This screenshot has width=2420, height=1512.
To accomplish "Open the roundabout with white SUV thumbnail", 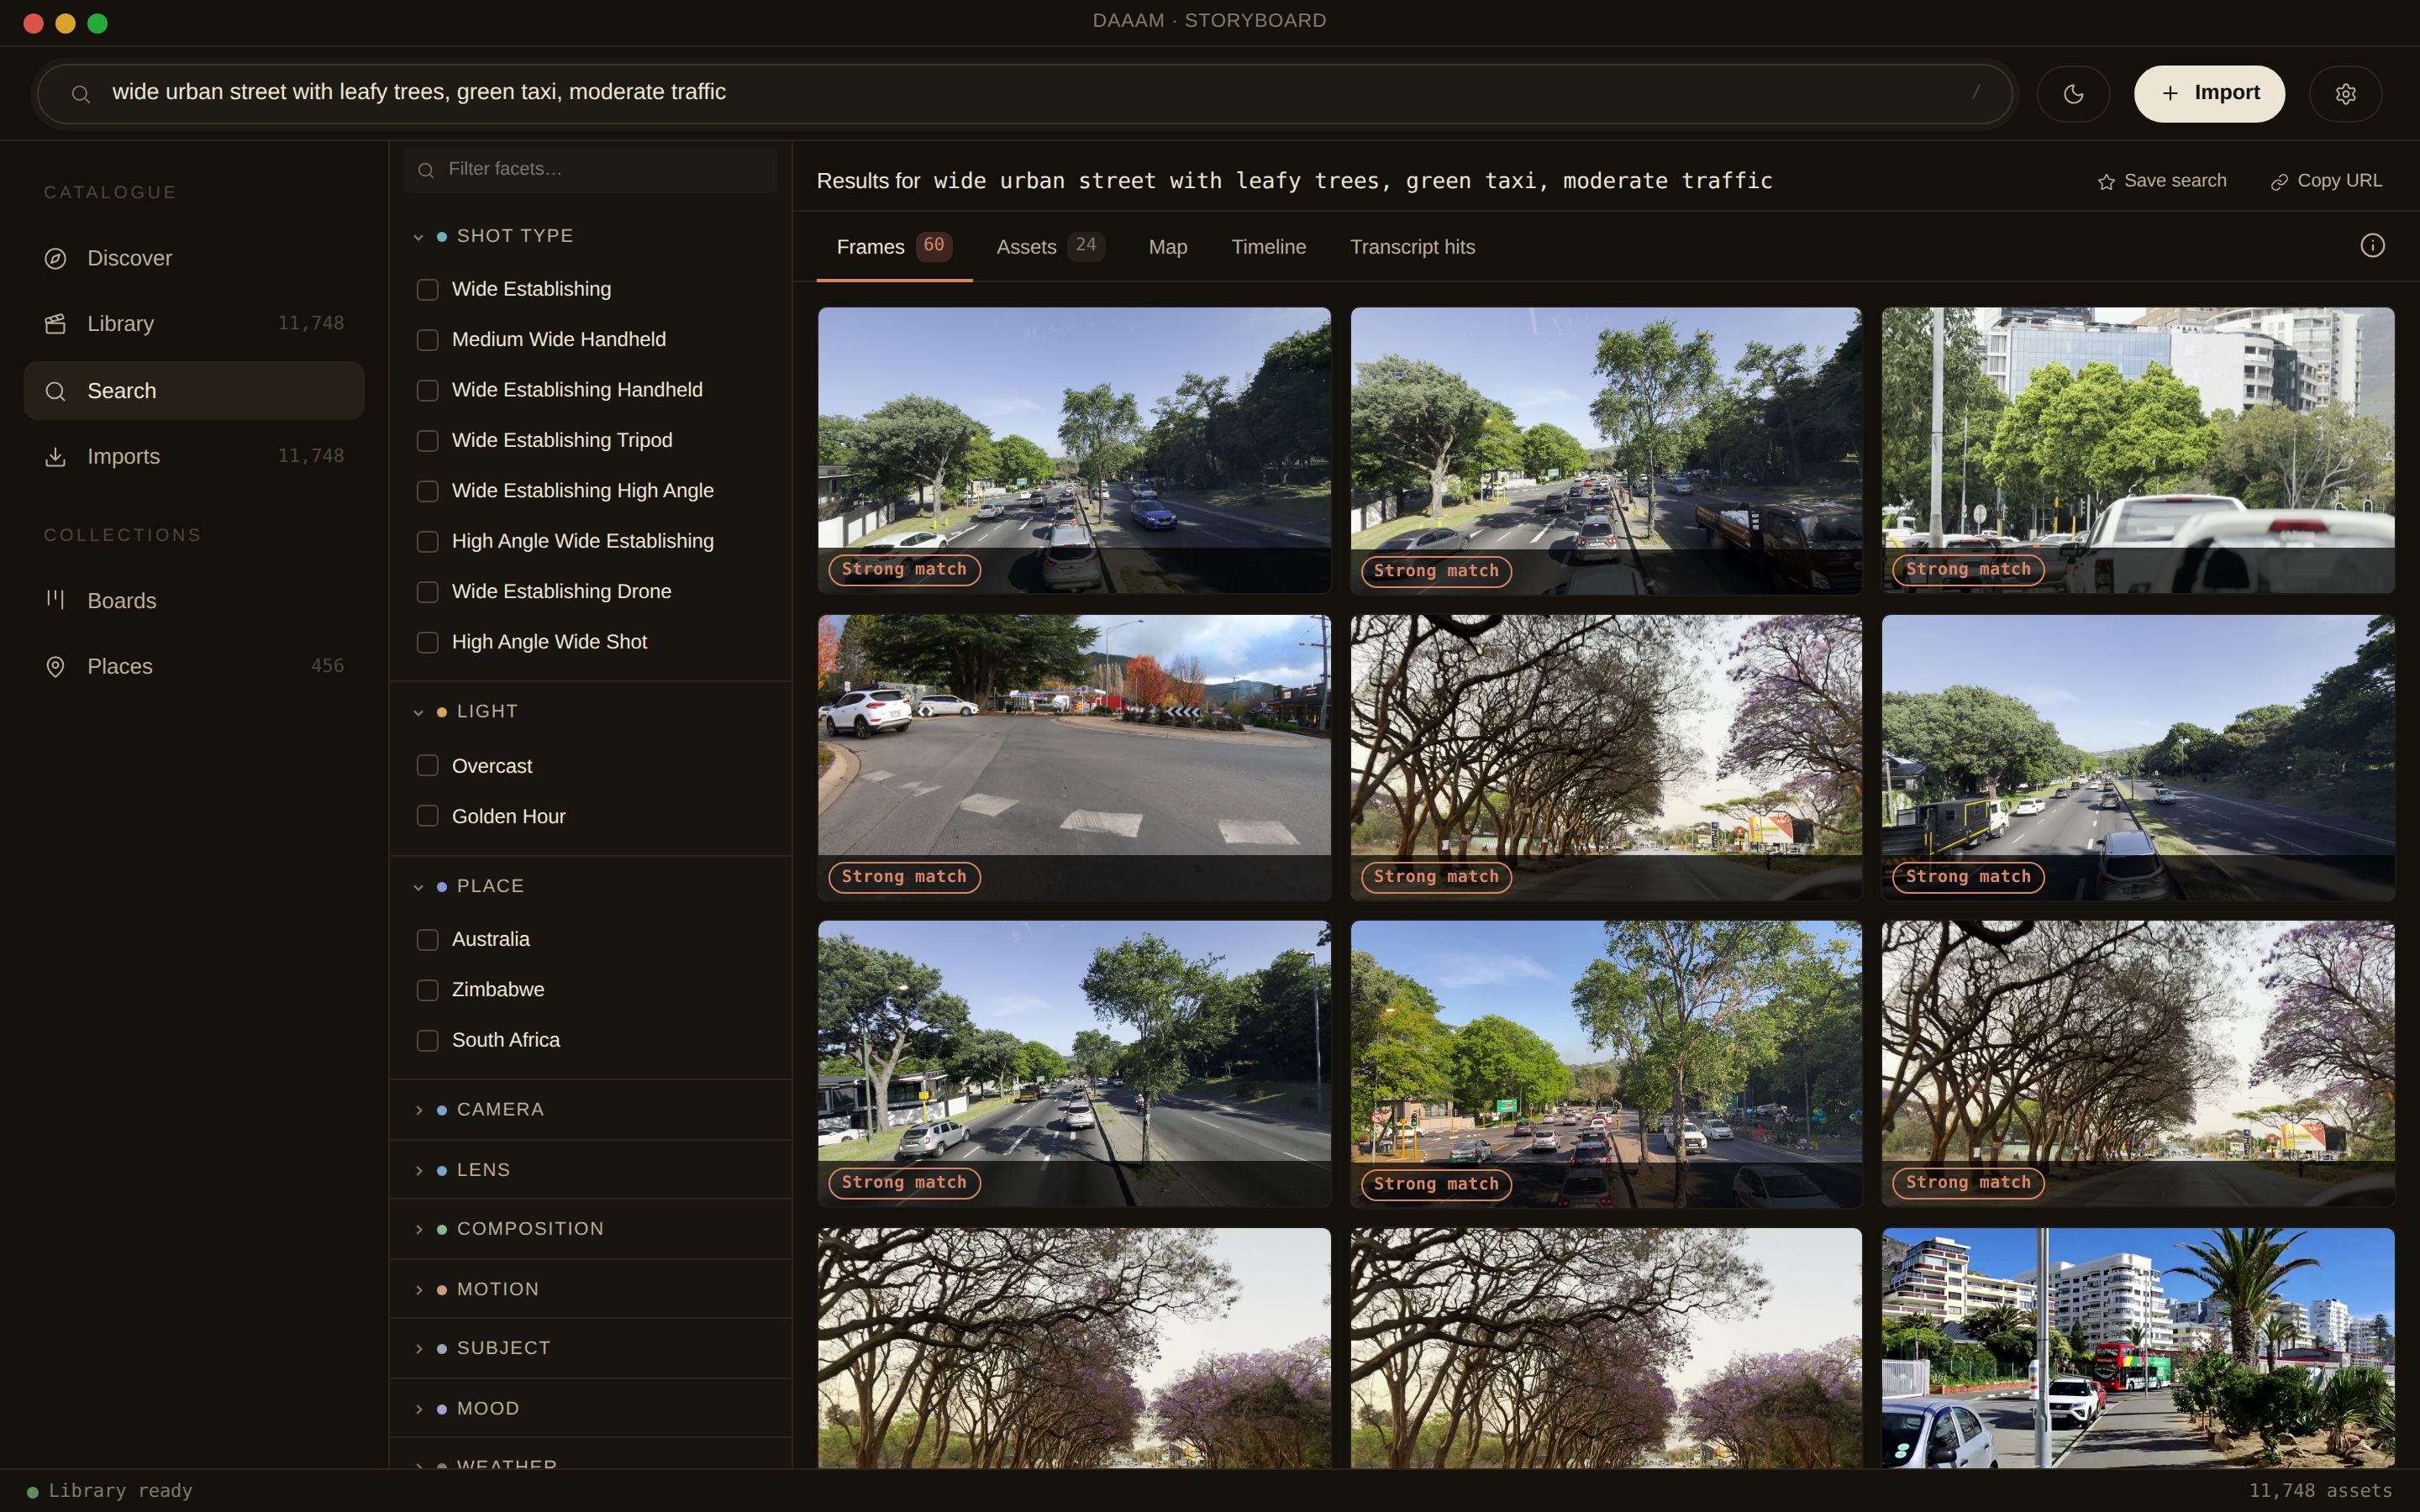I will [1074, 758].
